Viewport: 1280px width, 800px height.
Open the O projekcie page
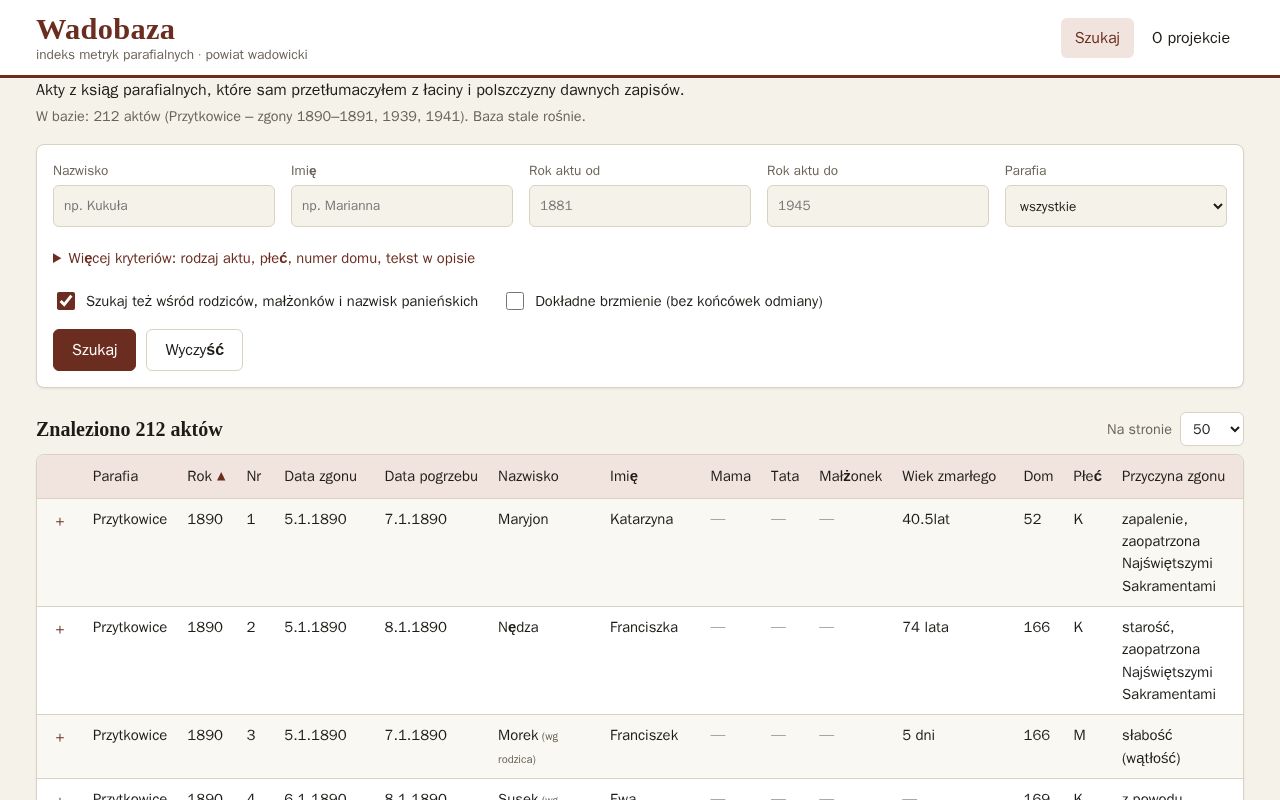click(x=1191, y=38)
